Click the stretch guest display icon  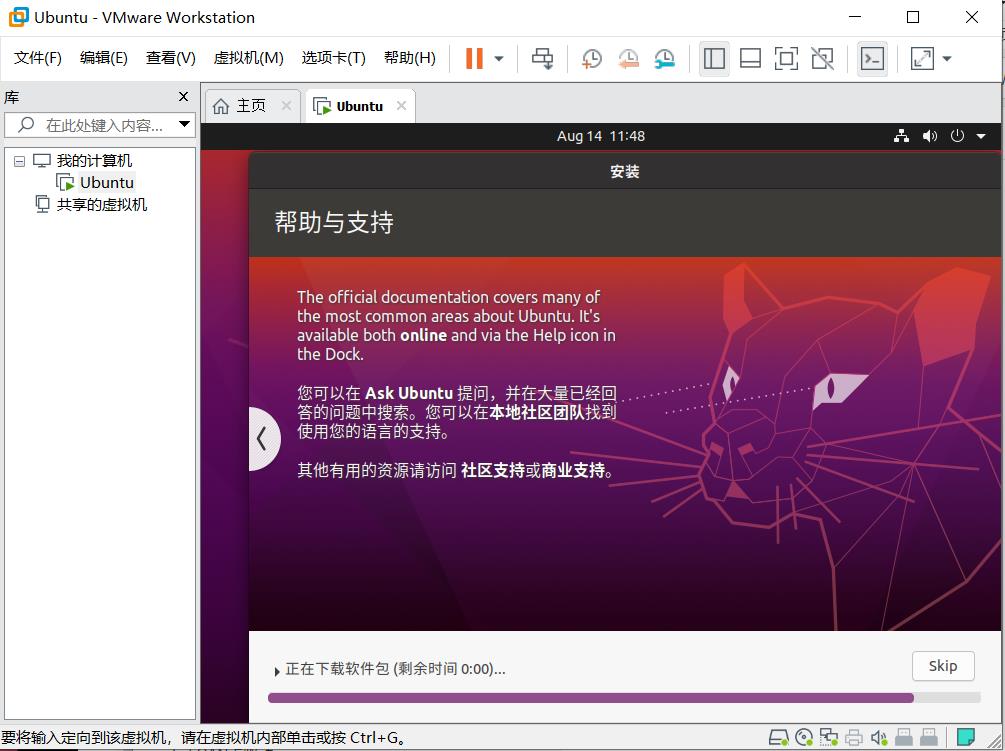coord(922,58)
